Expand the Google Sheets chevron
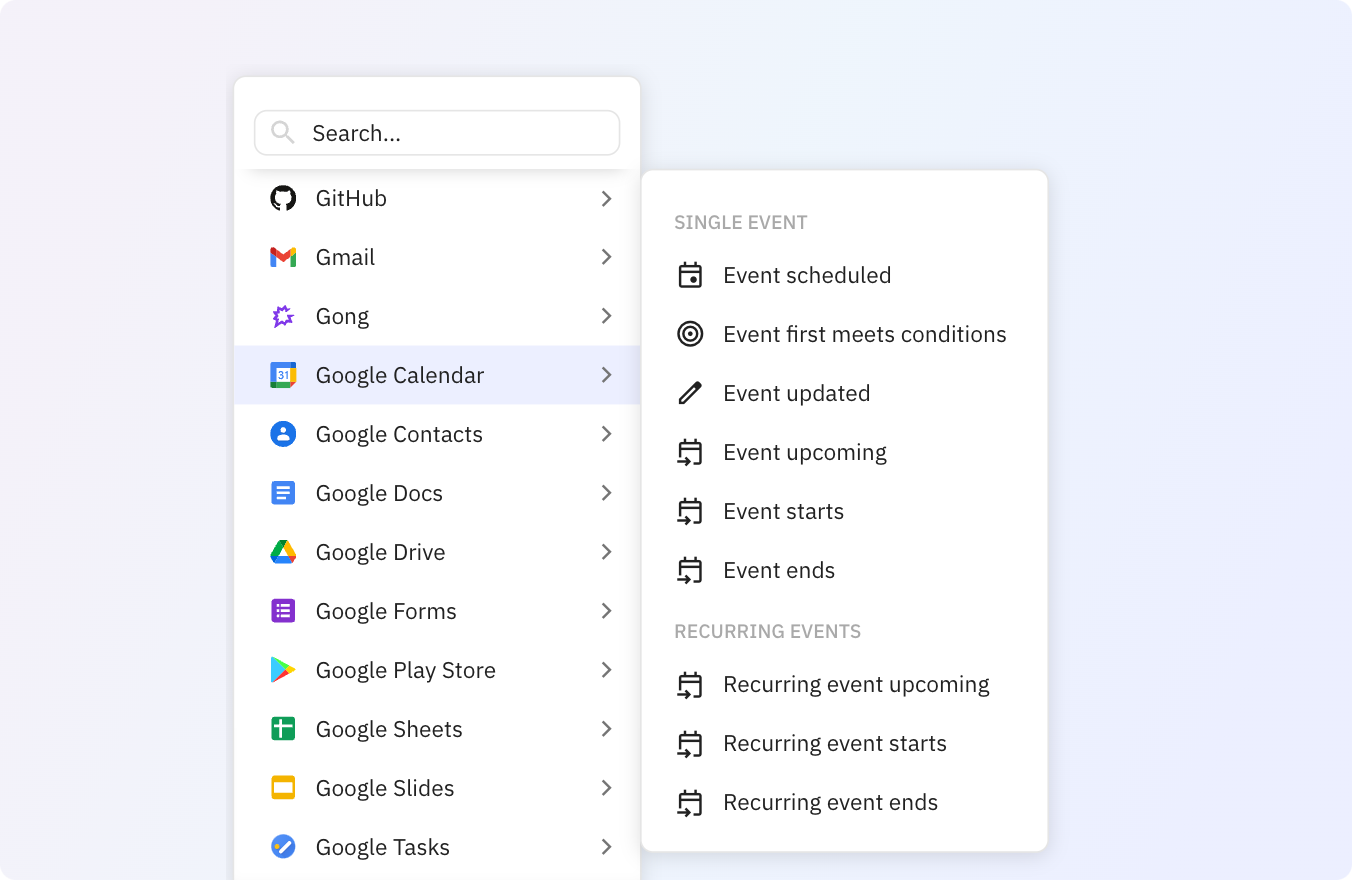This screenshot has width=1352, height=880. click(x=606, y=729)
